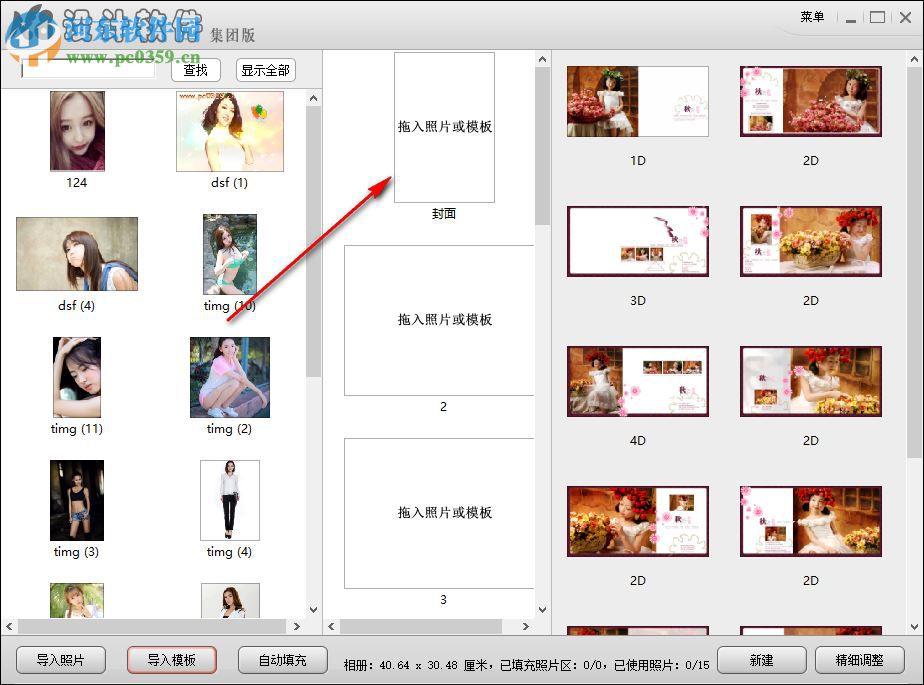The image size is (924, 685).
Task: Select the photo thumbnail timg (3)
Action: coord(76,500)
